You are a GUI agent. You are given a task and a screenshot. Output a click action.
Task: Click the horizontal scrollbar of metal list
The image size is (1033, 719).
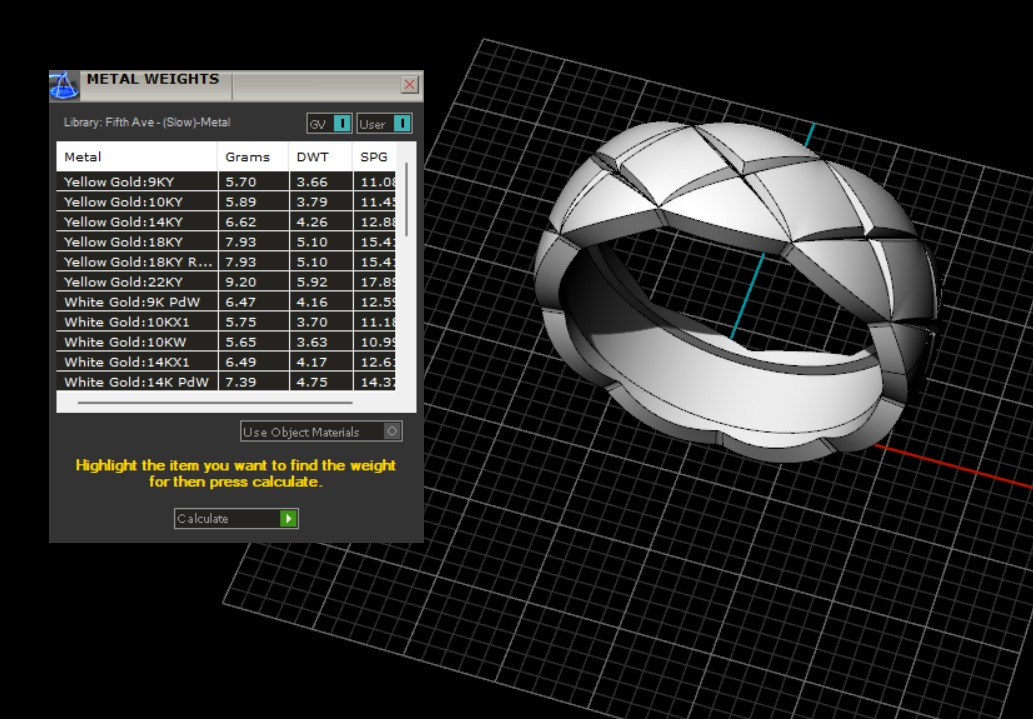(x=215, y=402)
